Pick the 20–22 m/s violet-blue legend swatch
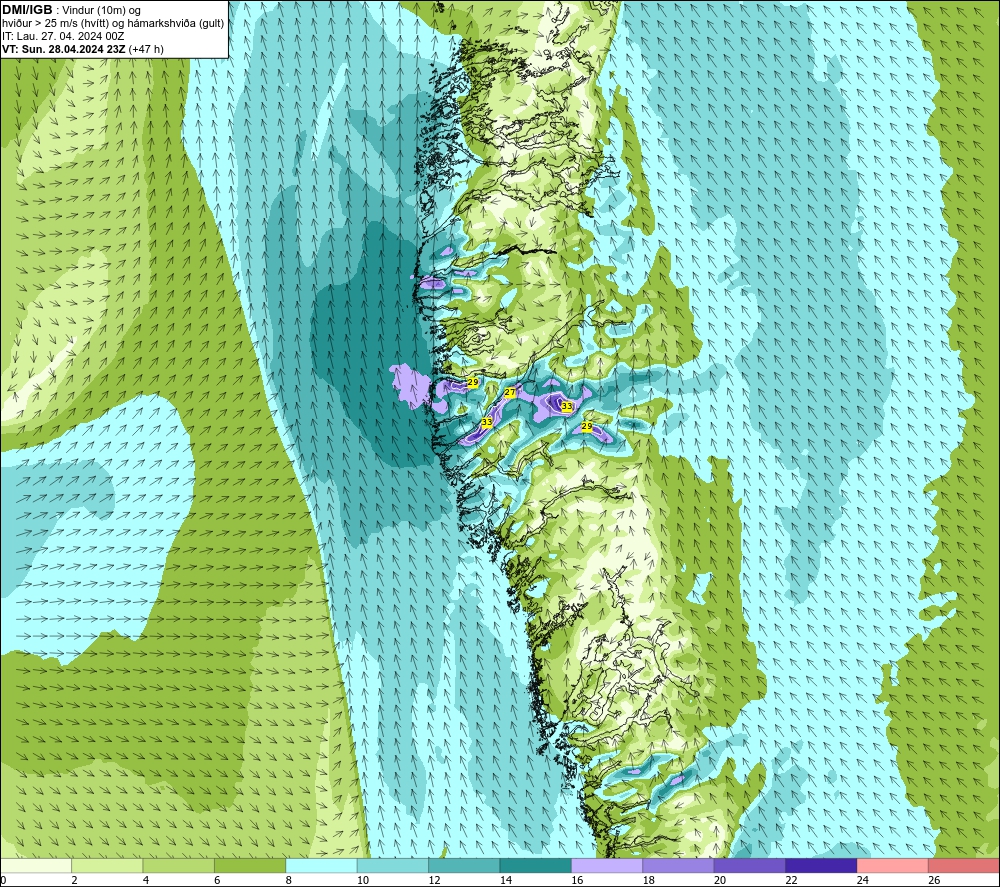The width and height of the screenshot is (1000, 887). tap(750, 865)
